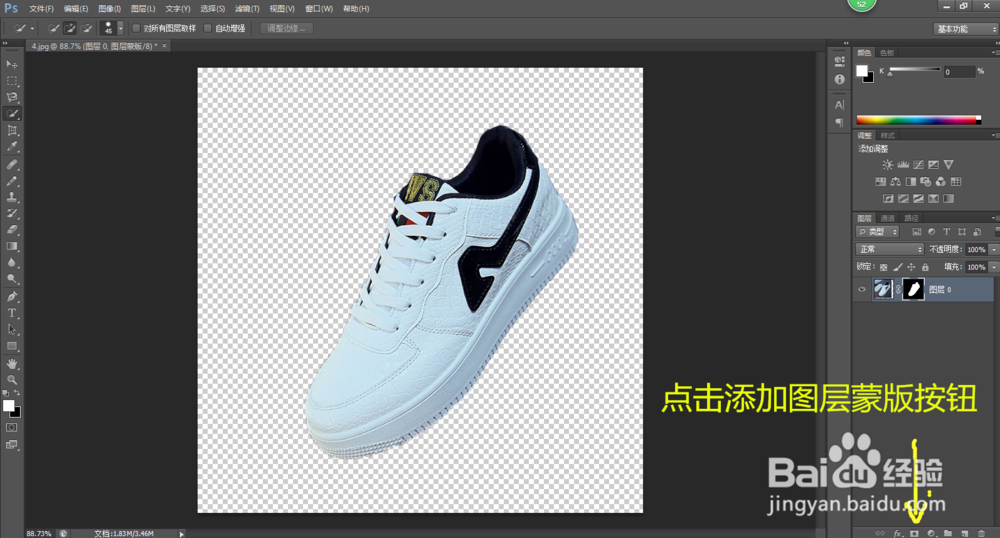Switch to the 色板 tab

tap(887, 53)
